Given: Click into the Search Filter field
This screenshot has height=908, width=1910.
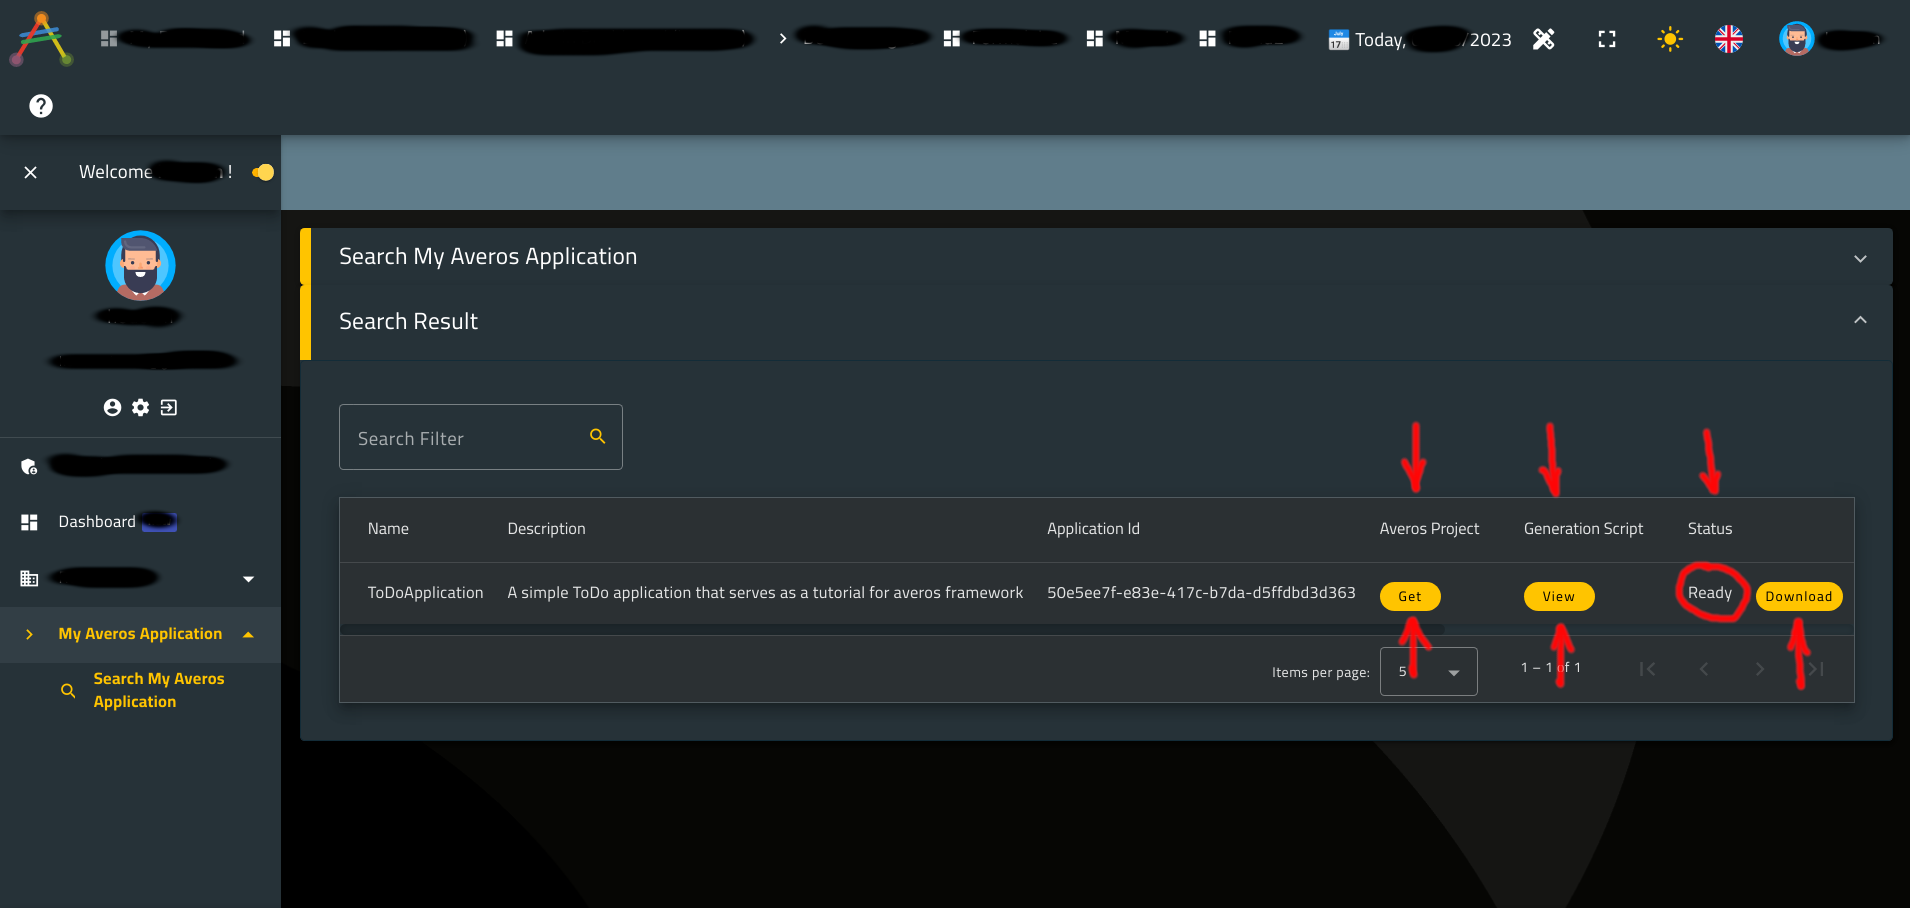Looking at the screenshot, I should (x=480, y=437).
